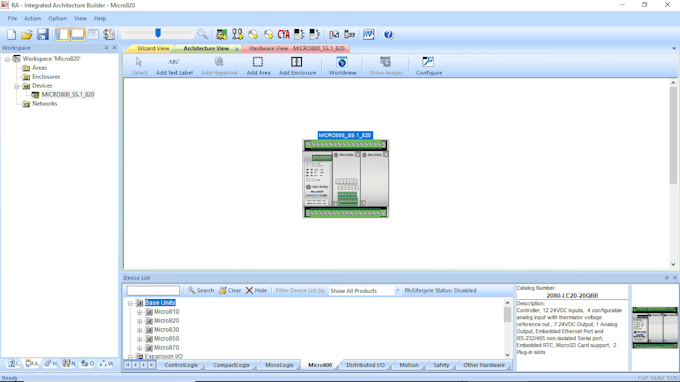Click the Clear button in Device List

230,291
